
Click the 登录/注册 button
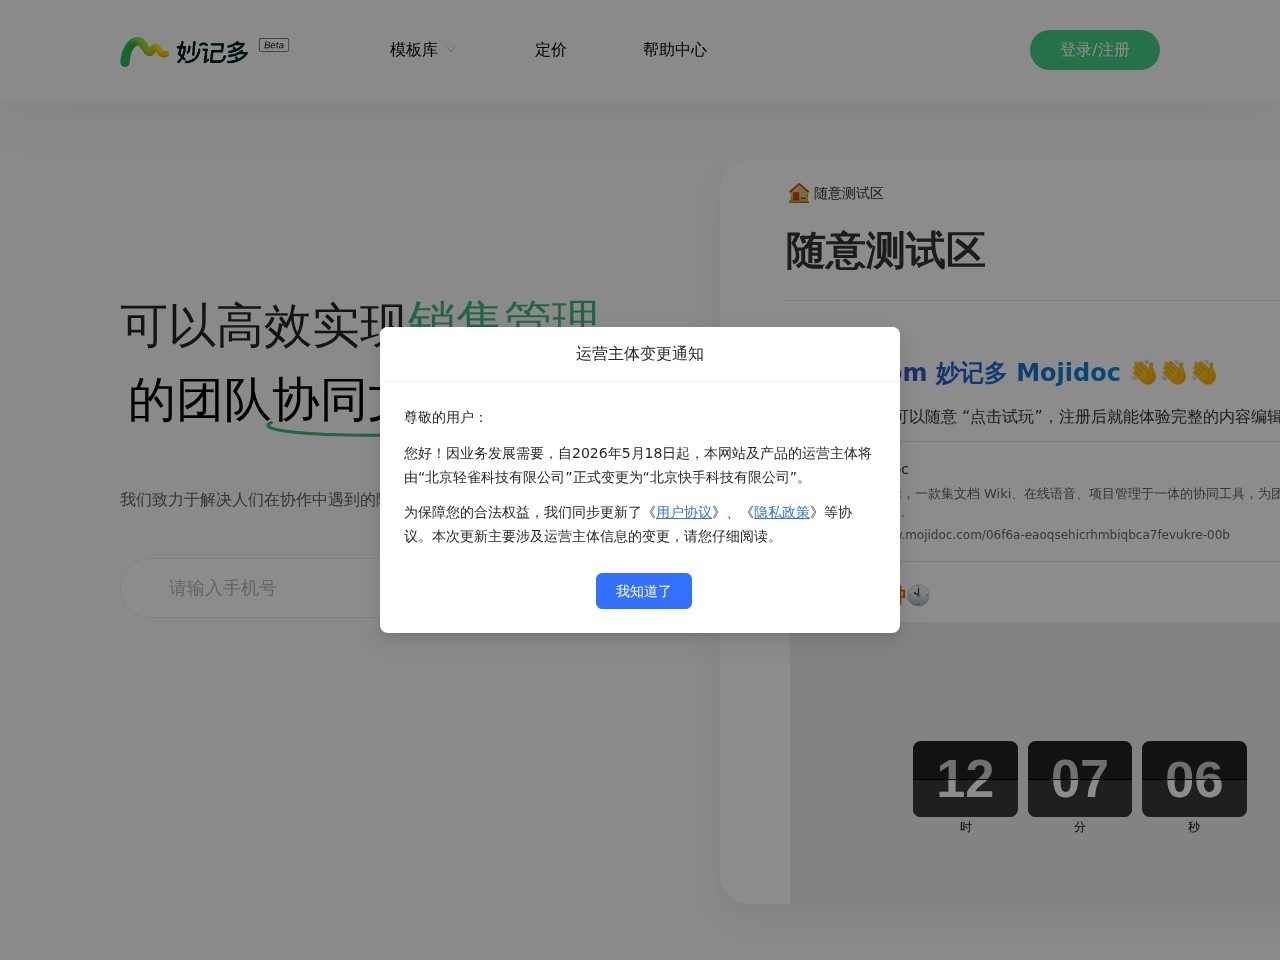pyautogui.click(x=1095, y=50)
